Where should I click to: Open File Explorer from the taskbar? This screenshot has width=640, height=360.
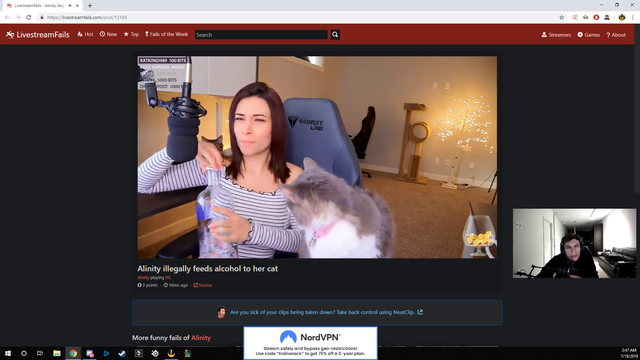click(x=57, y=353)
